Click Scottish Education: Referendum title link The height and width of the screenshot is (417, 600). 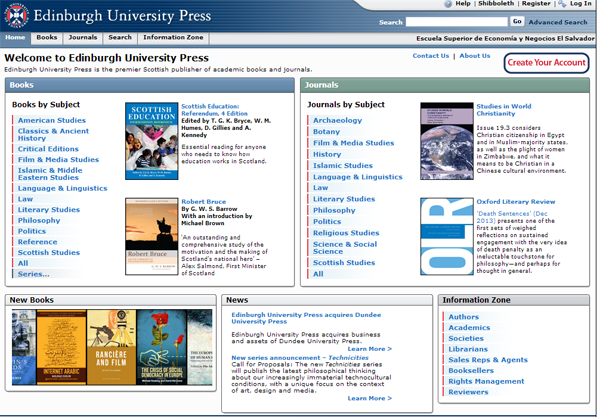tap(214, 110)
